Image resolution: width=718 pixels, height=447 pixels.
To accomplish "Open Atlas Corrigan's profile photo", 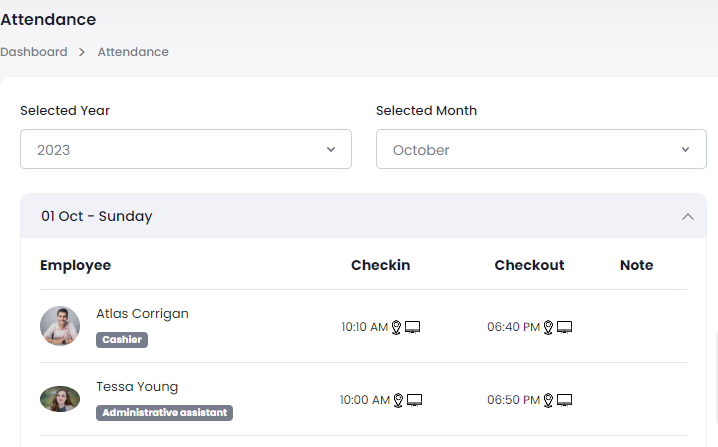I will 60,326.
